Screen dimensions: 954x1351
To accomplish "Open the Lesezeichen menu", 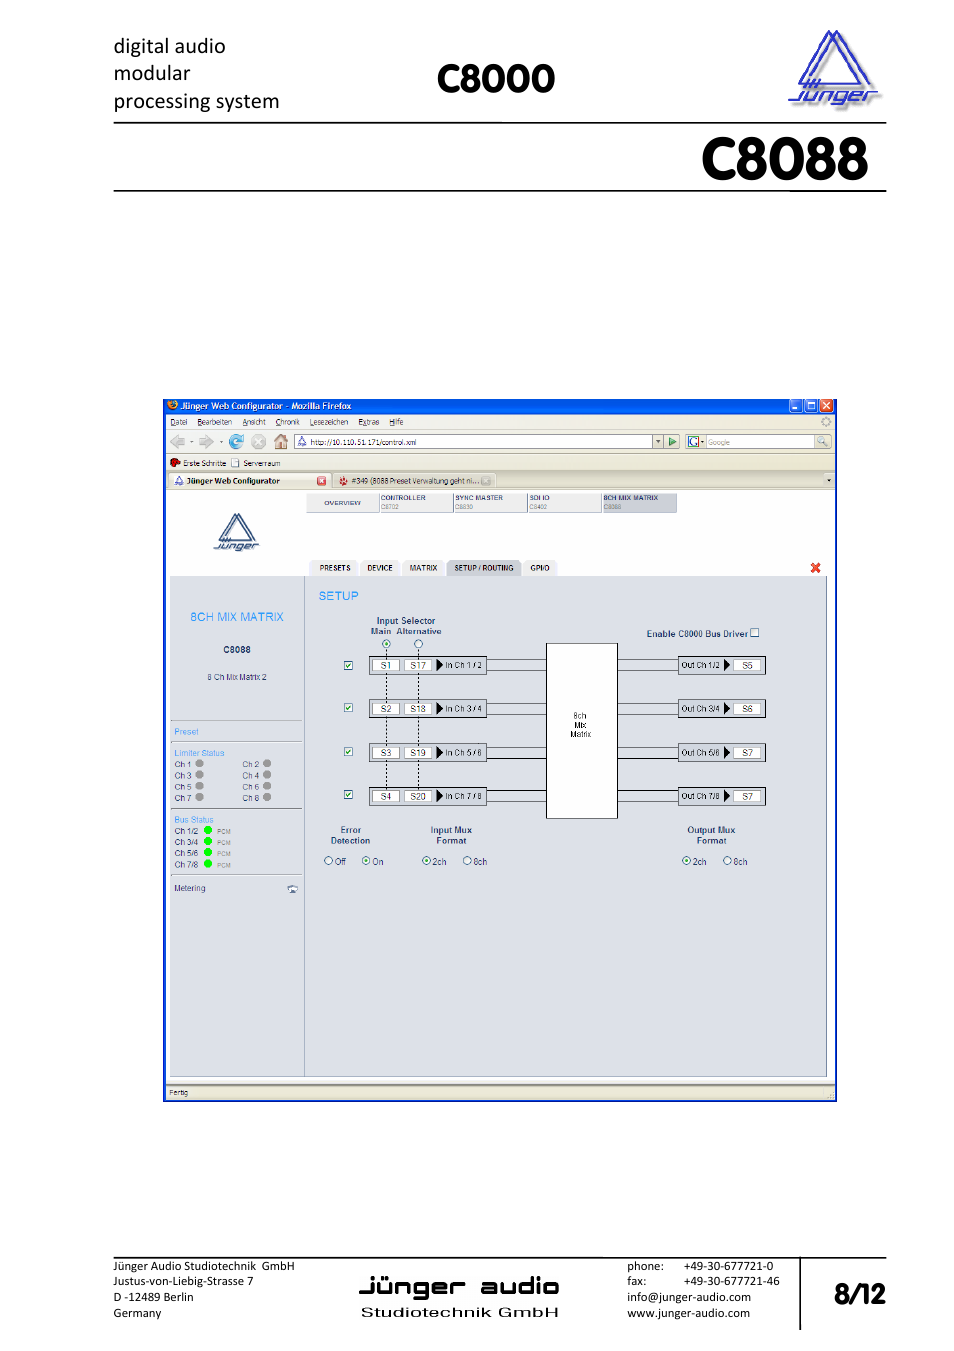I will 329,422.
